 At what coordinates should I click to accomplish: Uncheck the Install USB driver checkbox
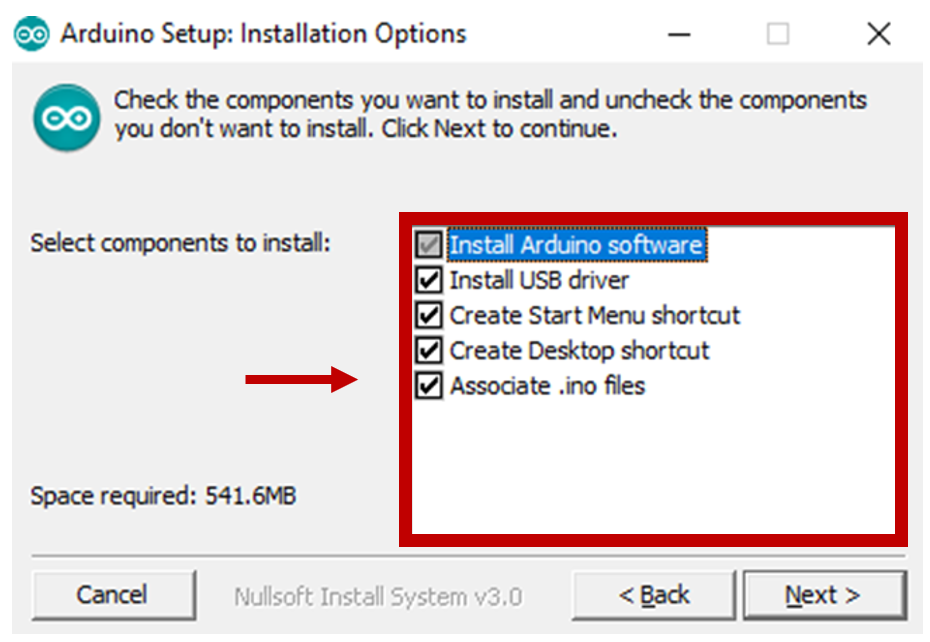[429, 280]
